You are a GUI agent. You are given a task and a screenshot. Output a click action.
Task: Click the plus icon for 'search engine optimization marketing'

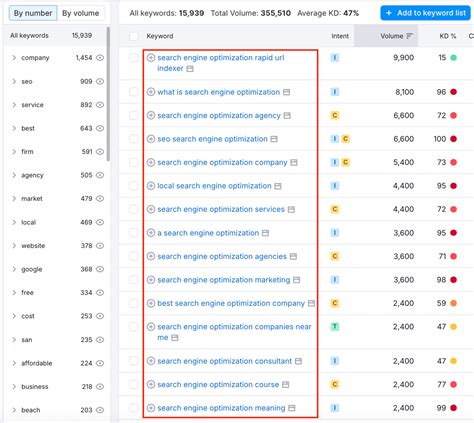[x=151, y=280]
